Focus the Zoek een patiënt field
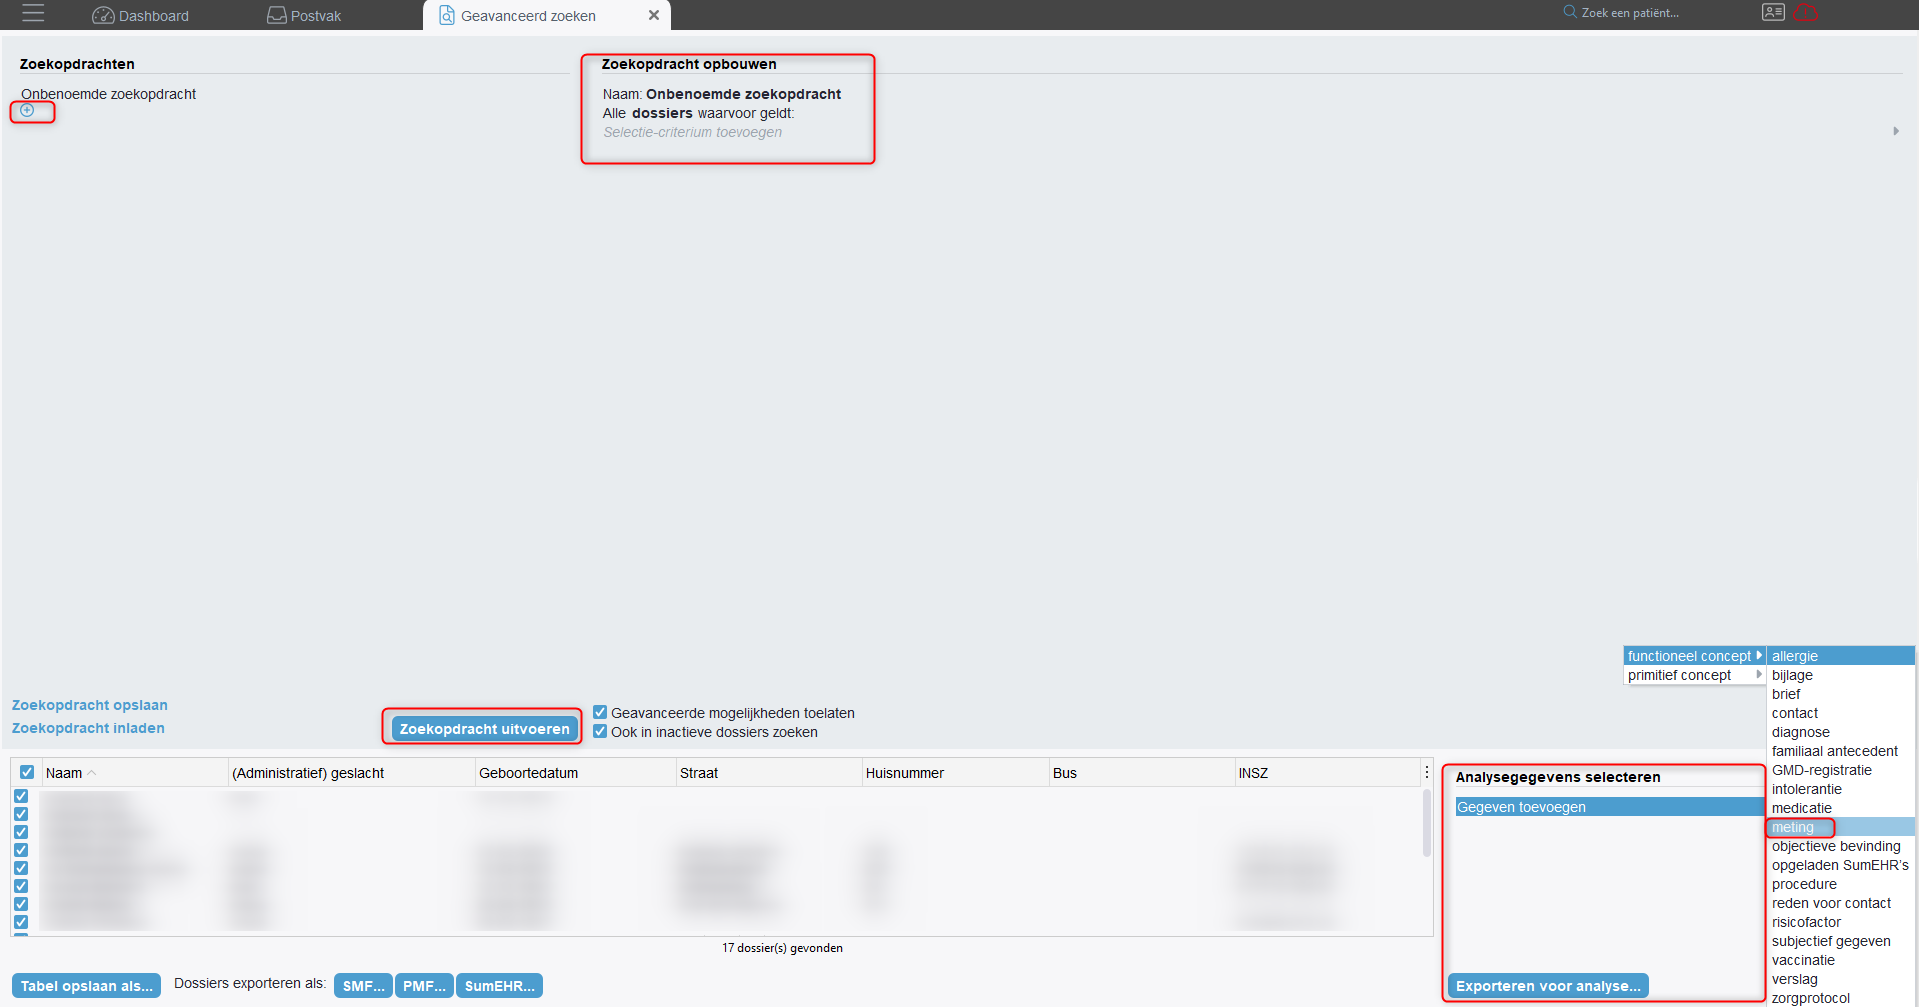The image size is (1919, 1007). pyautogui.click(x=1630, y=13)
